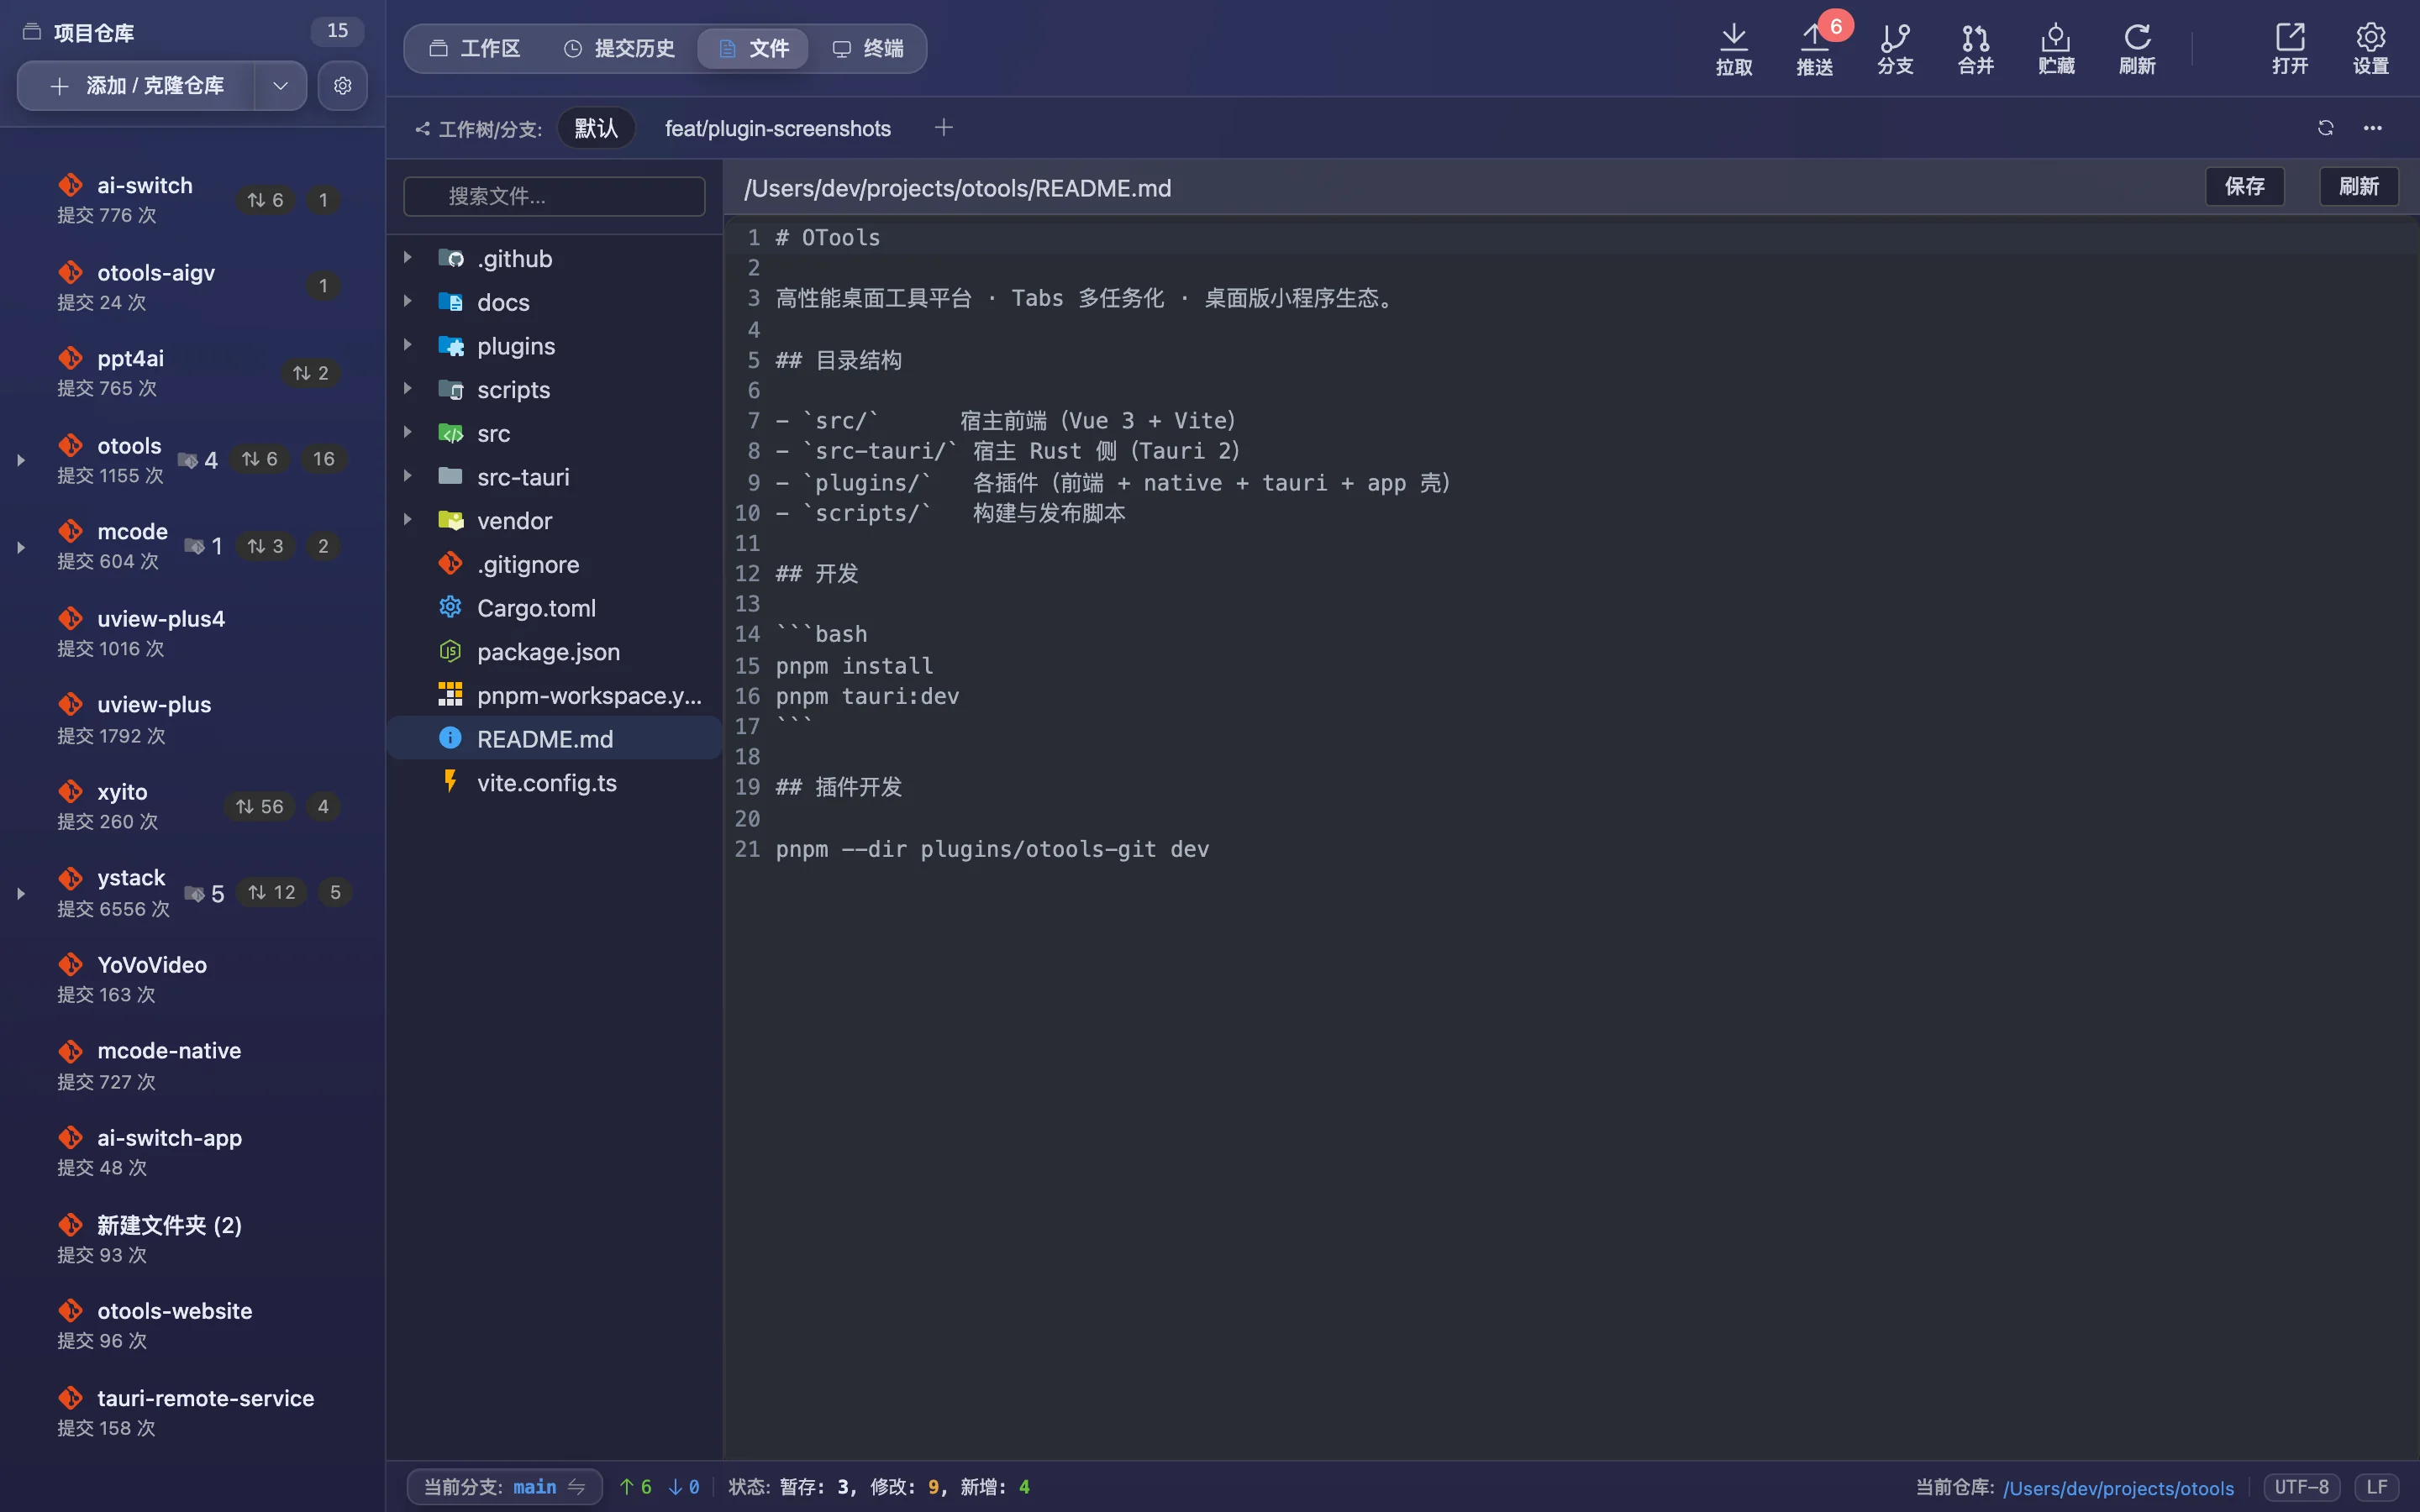This screenshot has height=1512, width=2420.
Task: Click the Merge (合并) icon
Action: click(x=1975, y=49)
